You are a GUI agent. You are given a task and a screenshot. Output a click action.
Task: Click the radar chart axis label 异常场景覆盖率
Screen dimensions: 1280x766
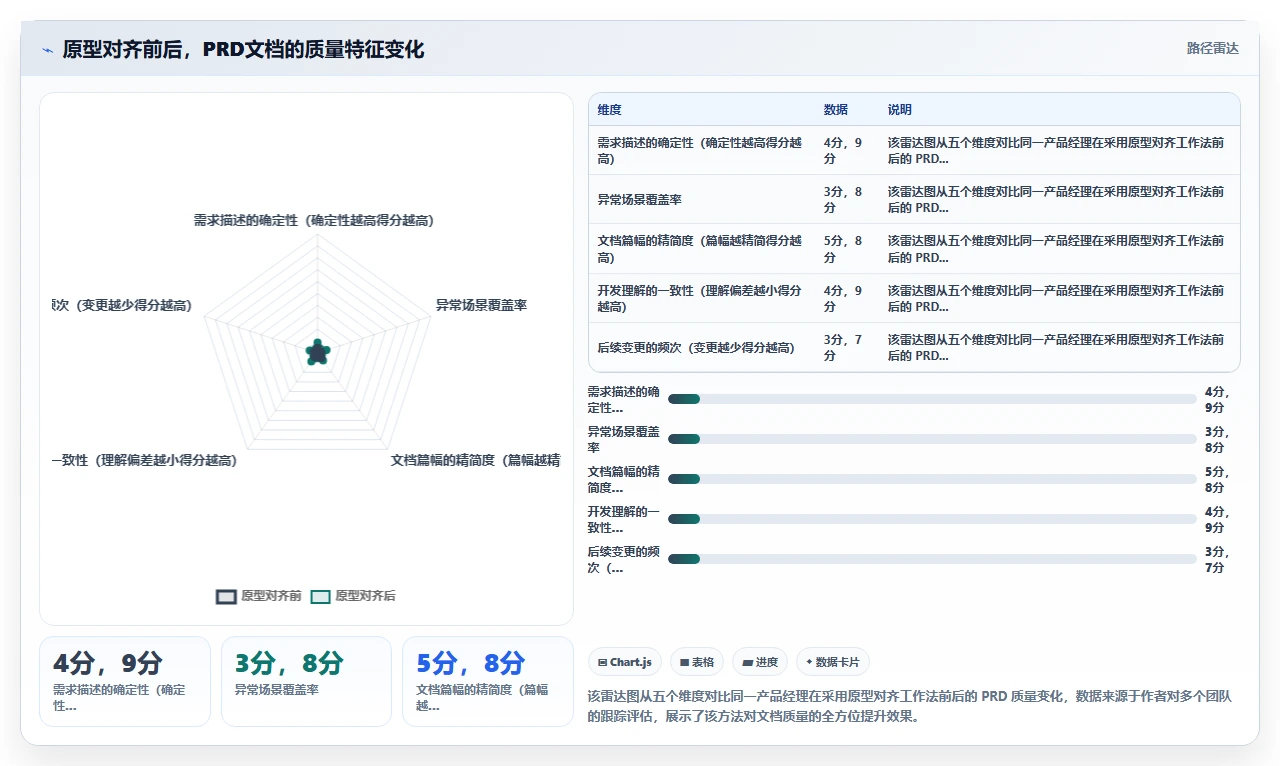(481, 305)
